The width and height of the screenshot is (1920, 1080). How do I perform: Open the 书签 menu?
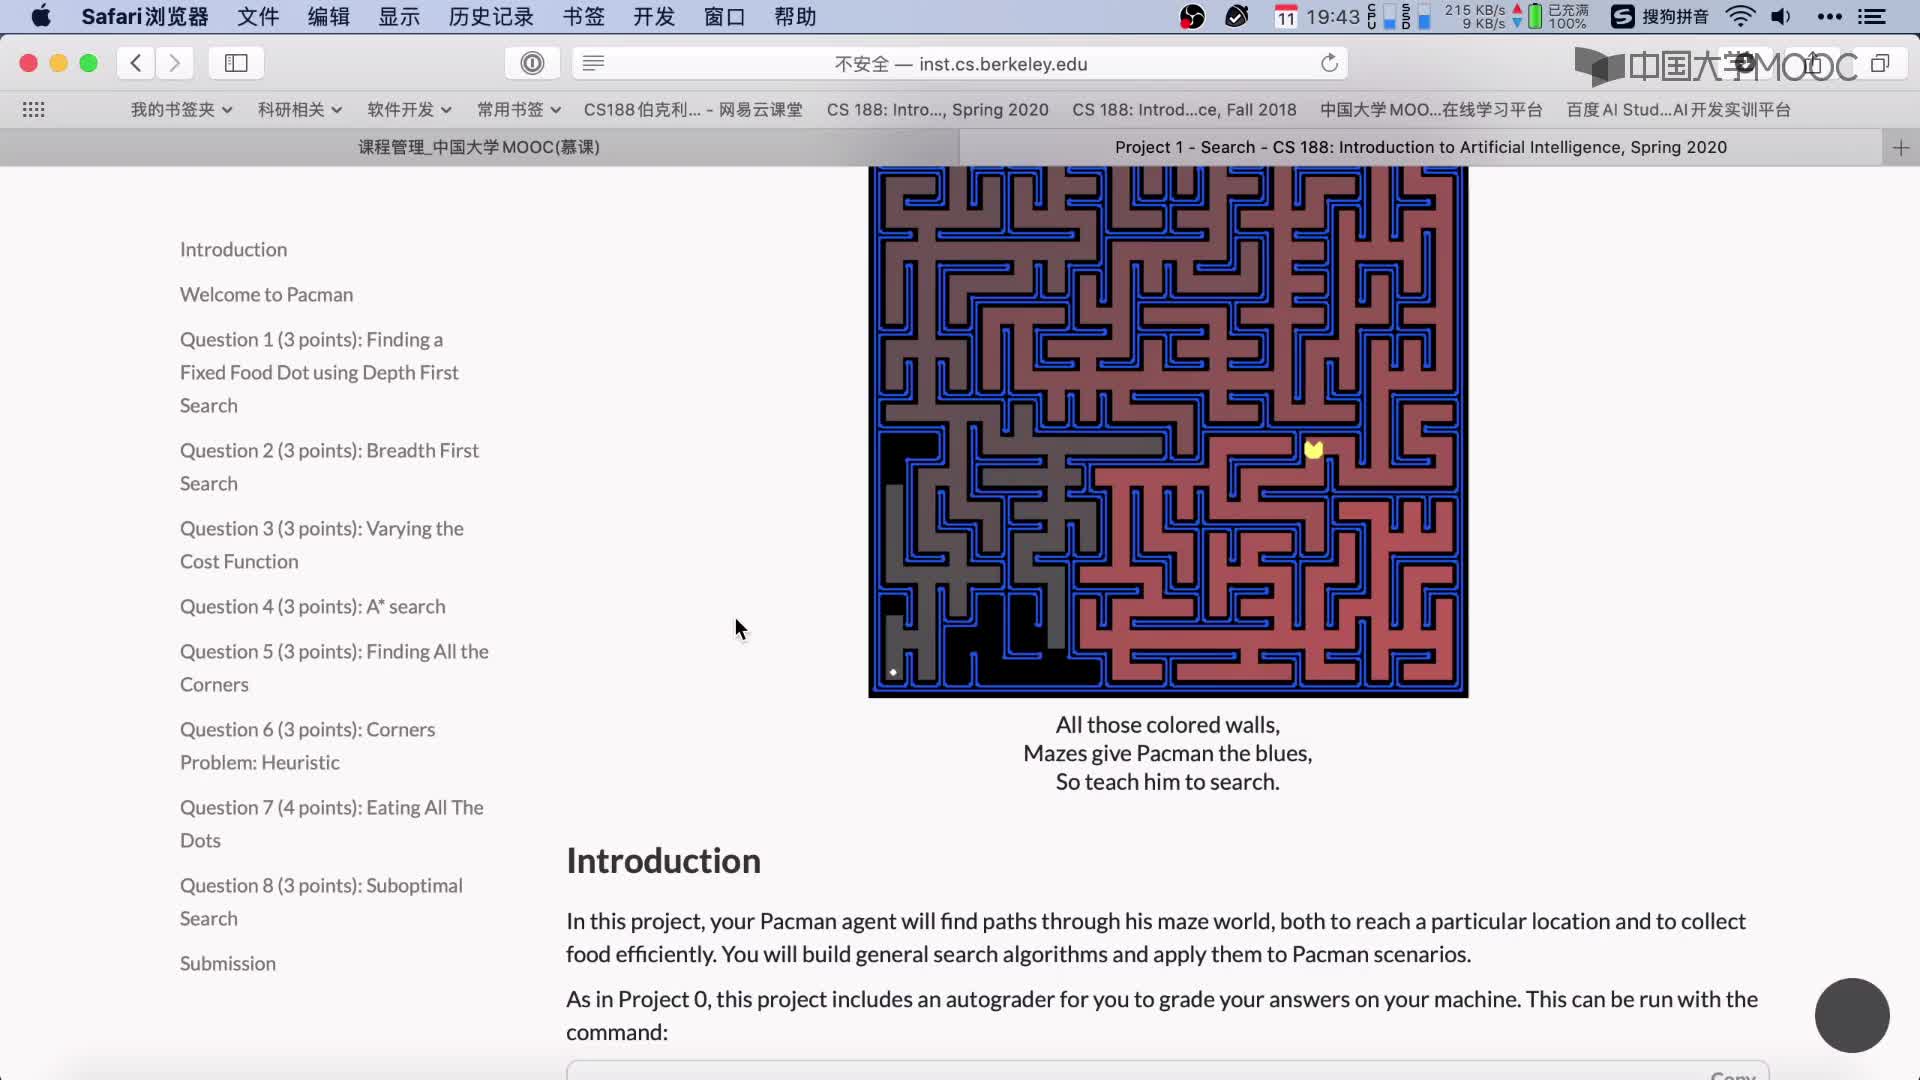click(x=584, y=16)
